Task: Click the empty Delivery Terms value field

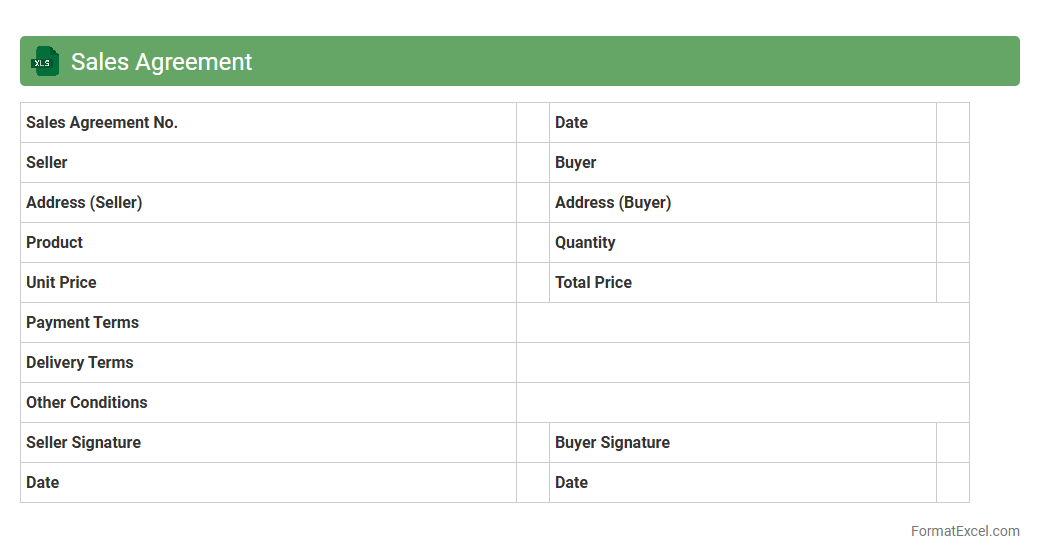Action: pyautogui.click(x=742, y=362)
